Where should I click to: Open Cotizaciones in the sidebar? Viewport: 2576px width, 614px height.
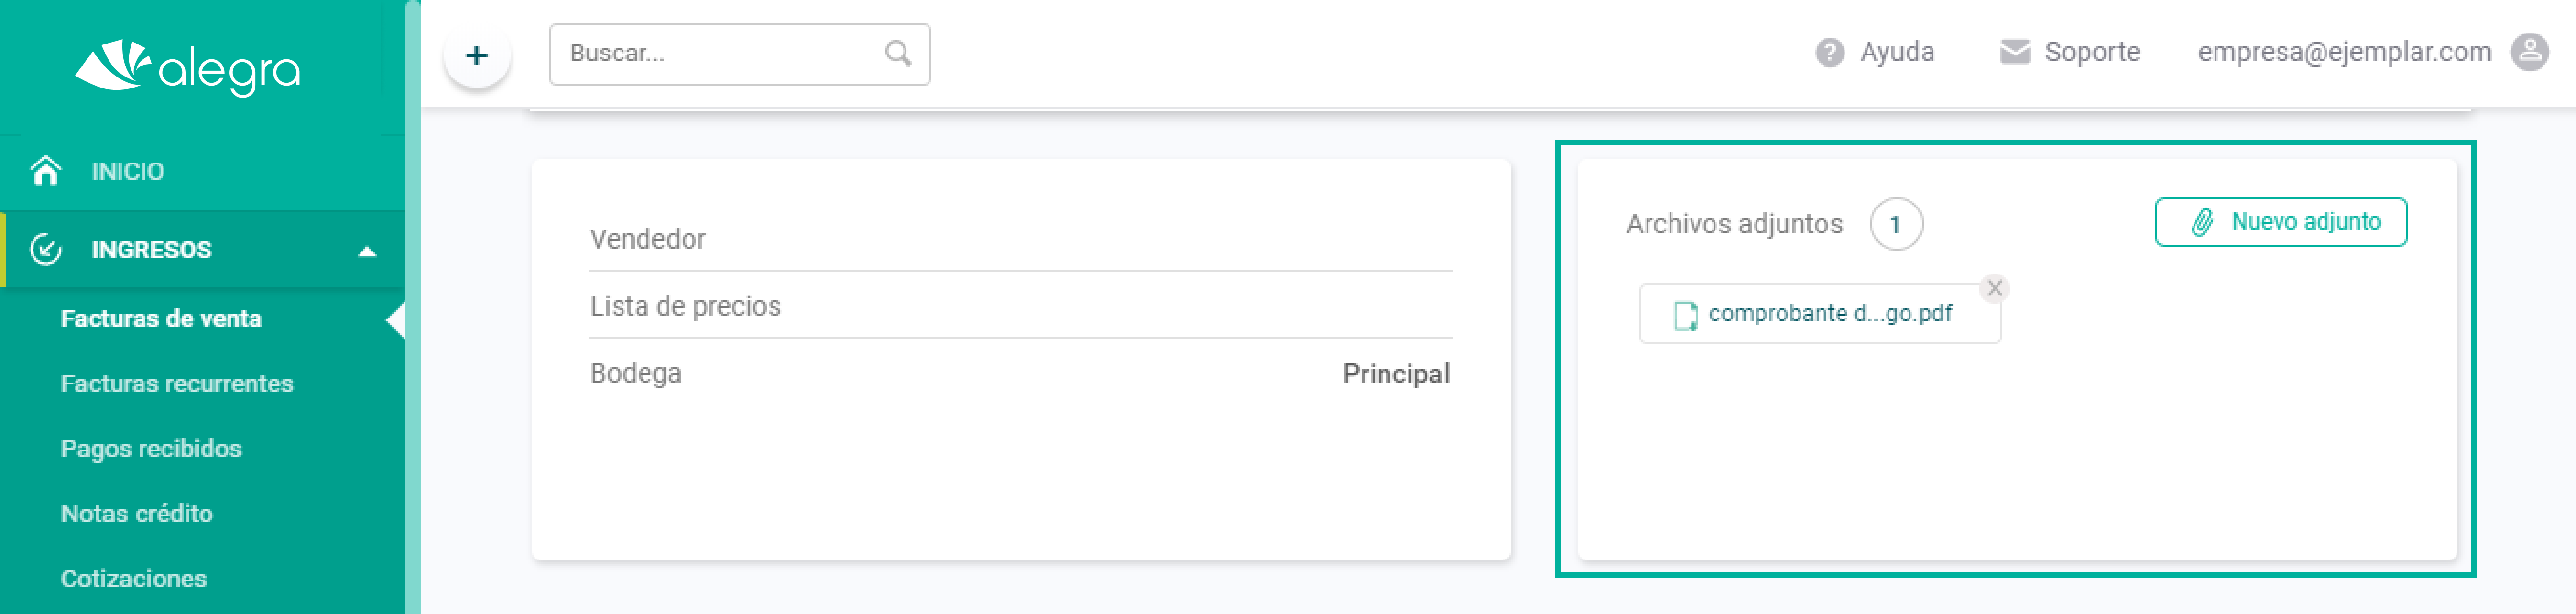pos(134,579)
